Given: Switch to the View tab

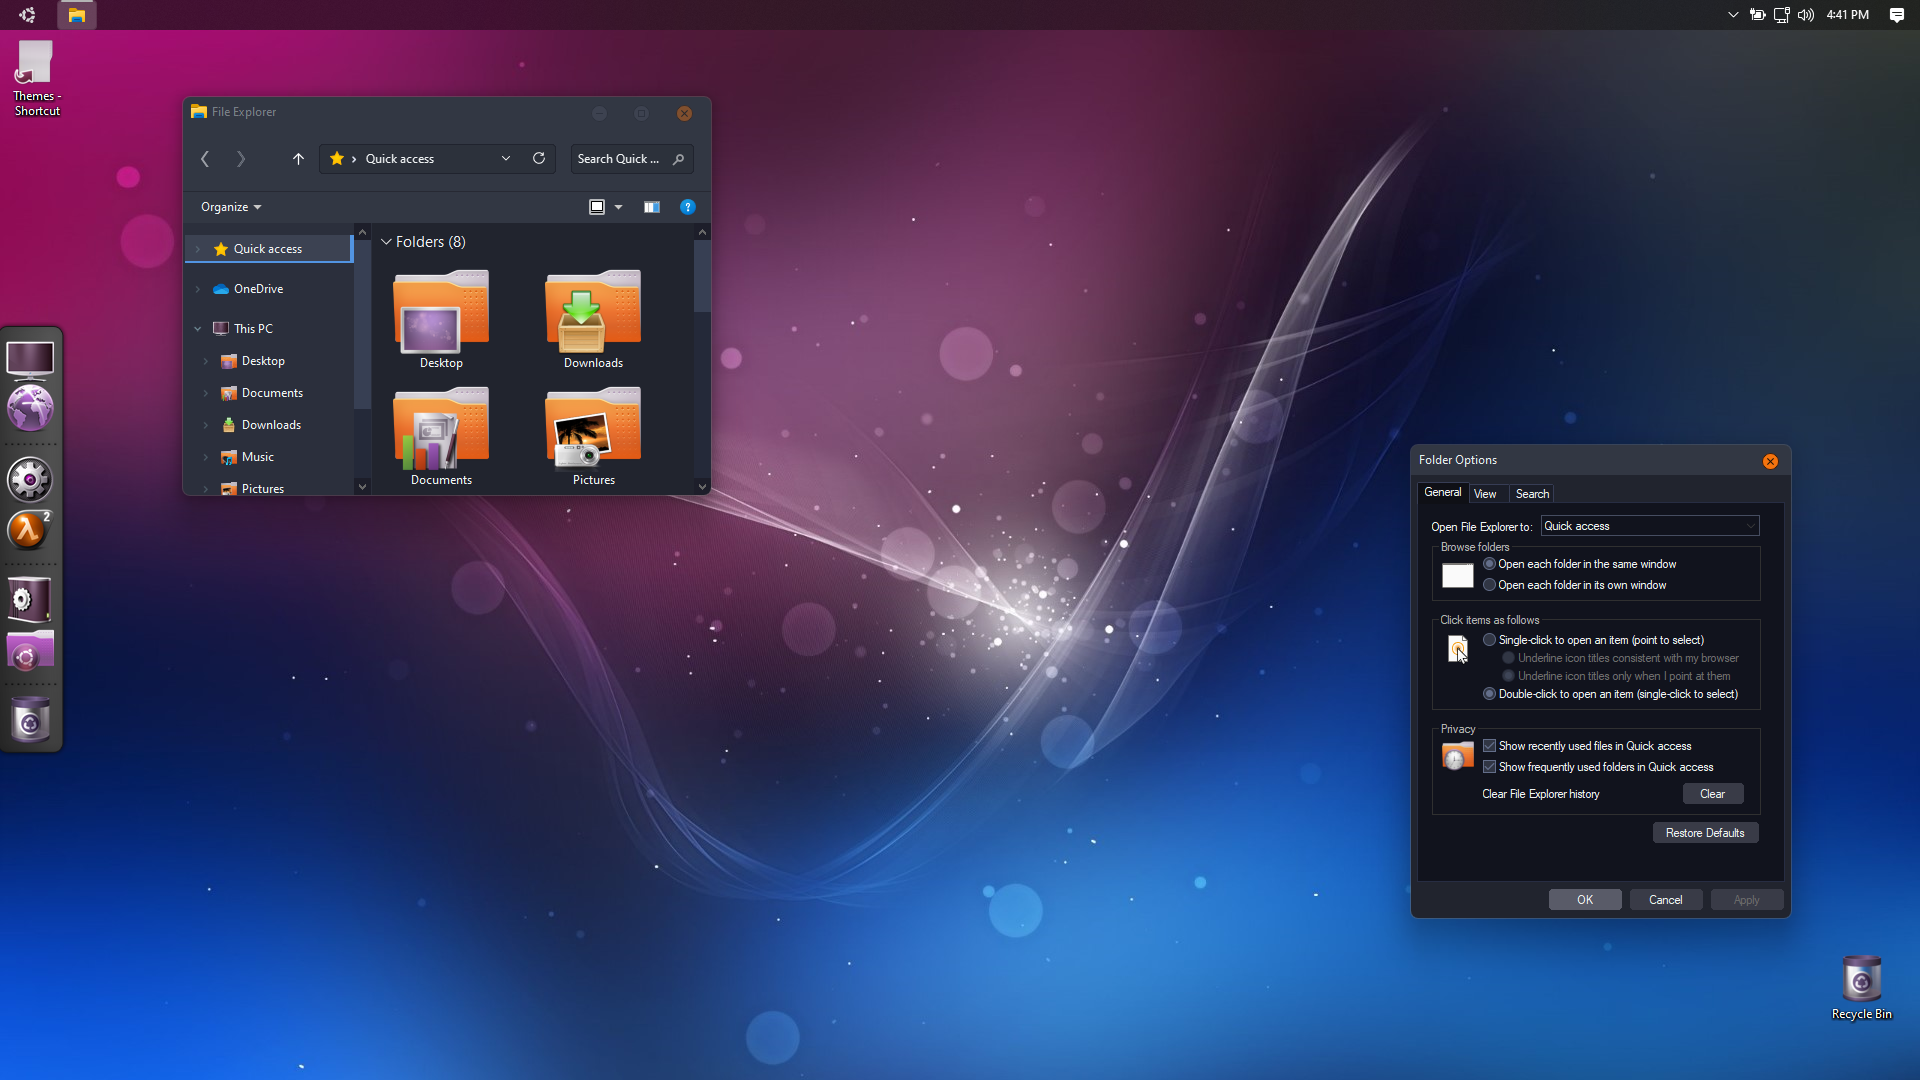Looking at the screenshot, I should 1485,494.
